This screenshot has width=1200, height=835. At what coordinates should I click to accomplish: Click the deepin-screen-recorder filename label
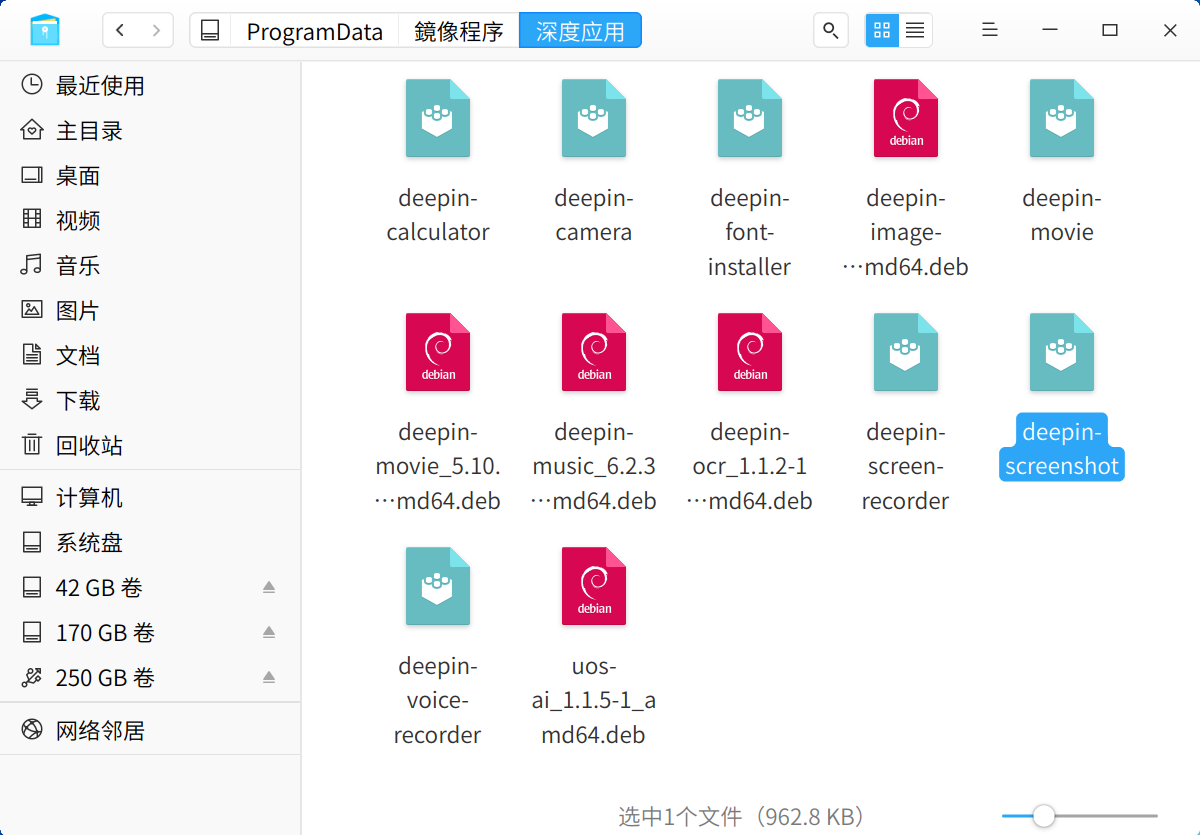[x=906, y=466]
